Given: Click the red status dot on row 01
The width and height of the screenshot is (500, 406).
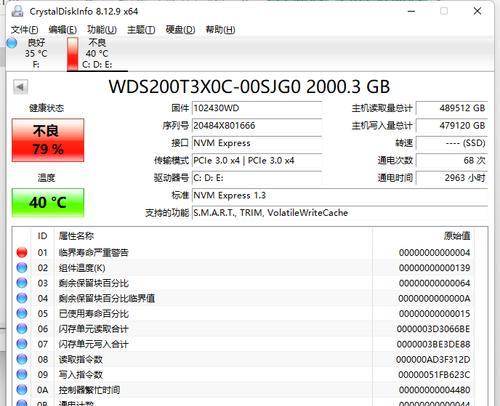Looking at the screenshot, I should [x=22, y=252].
